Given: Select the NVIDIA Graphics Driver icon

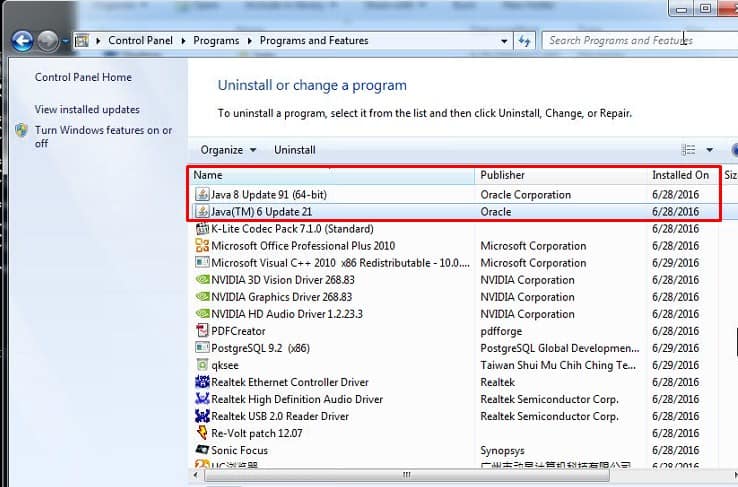Looking at the screenshot, I should (x=202, y=296).
